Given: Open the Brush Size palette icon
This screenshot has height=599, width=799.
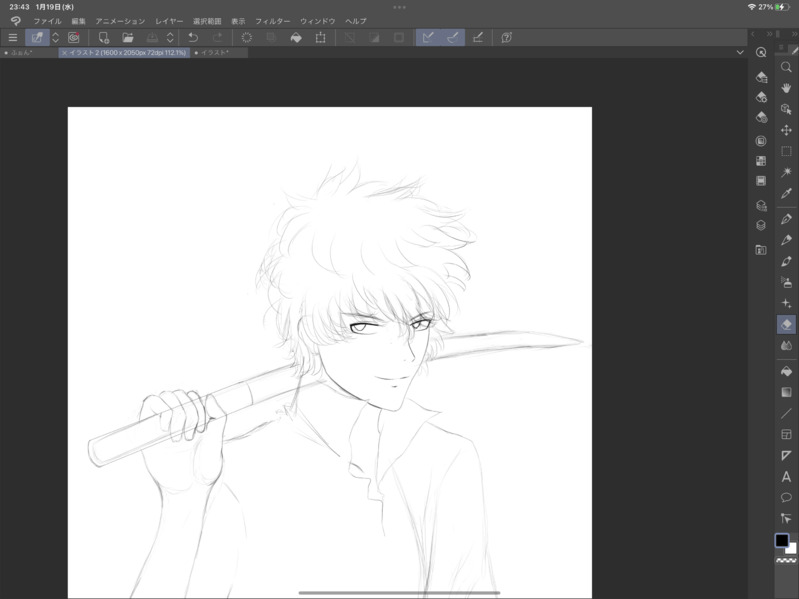Looking at the screenshot, I should click(761, 117).
